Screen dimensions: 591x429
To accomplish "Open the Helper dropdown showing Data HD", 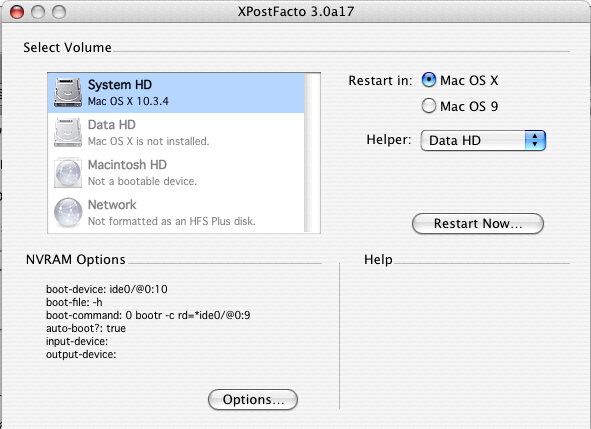I will click(483, 141).
